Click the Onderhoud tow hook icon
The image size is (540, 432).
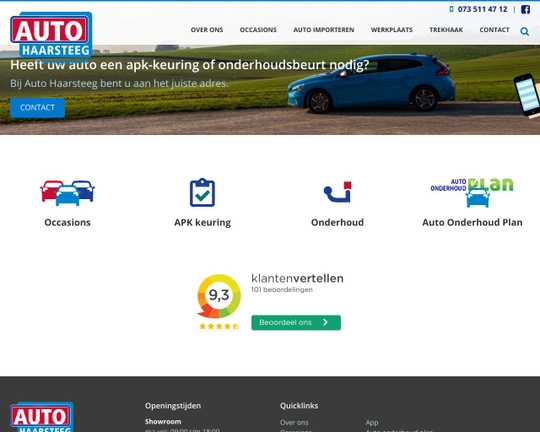click(338, 192)
